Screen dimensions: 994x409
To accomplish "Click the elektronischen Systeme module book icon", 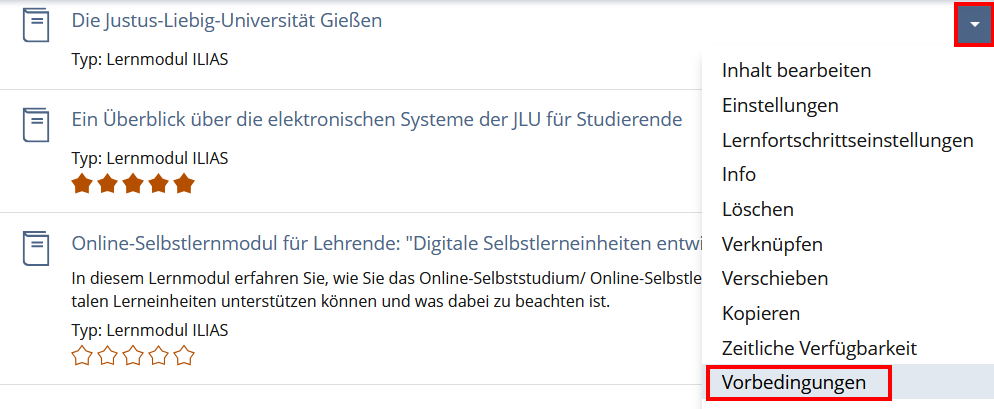I will (36, 125).
